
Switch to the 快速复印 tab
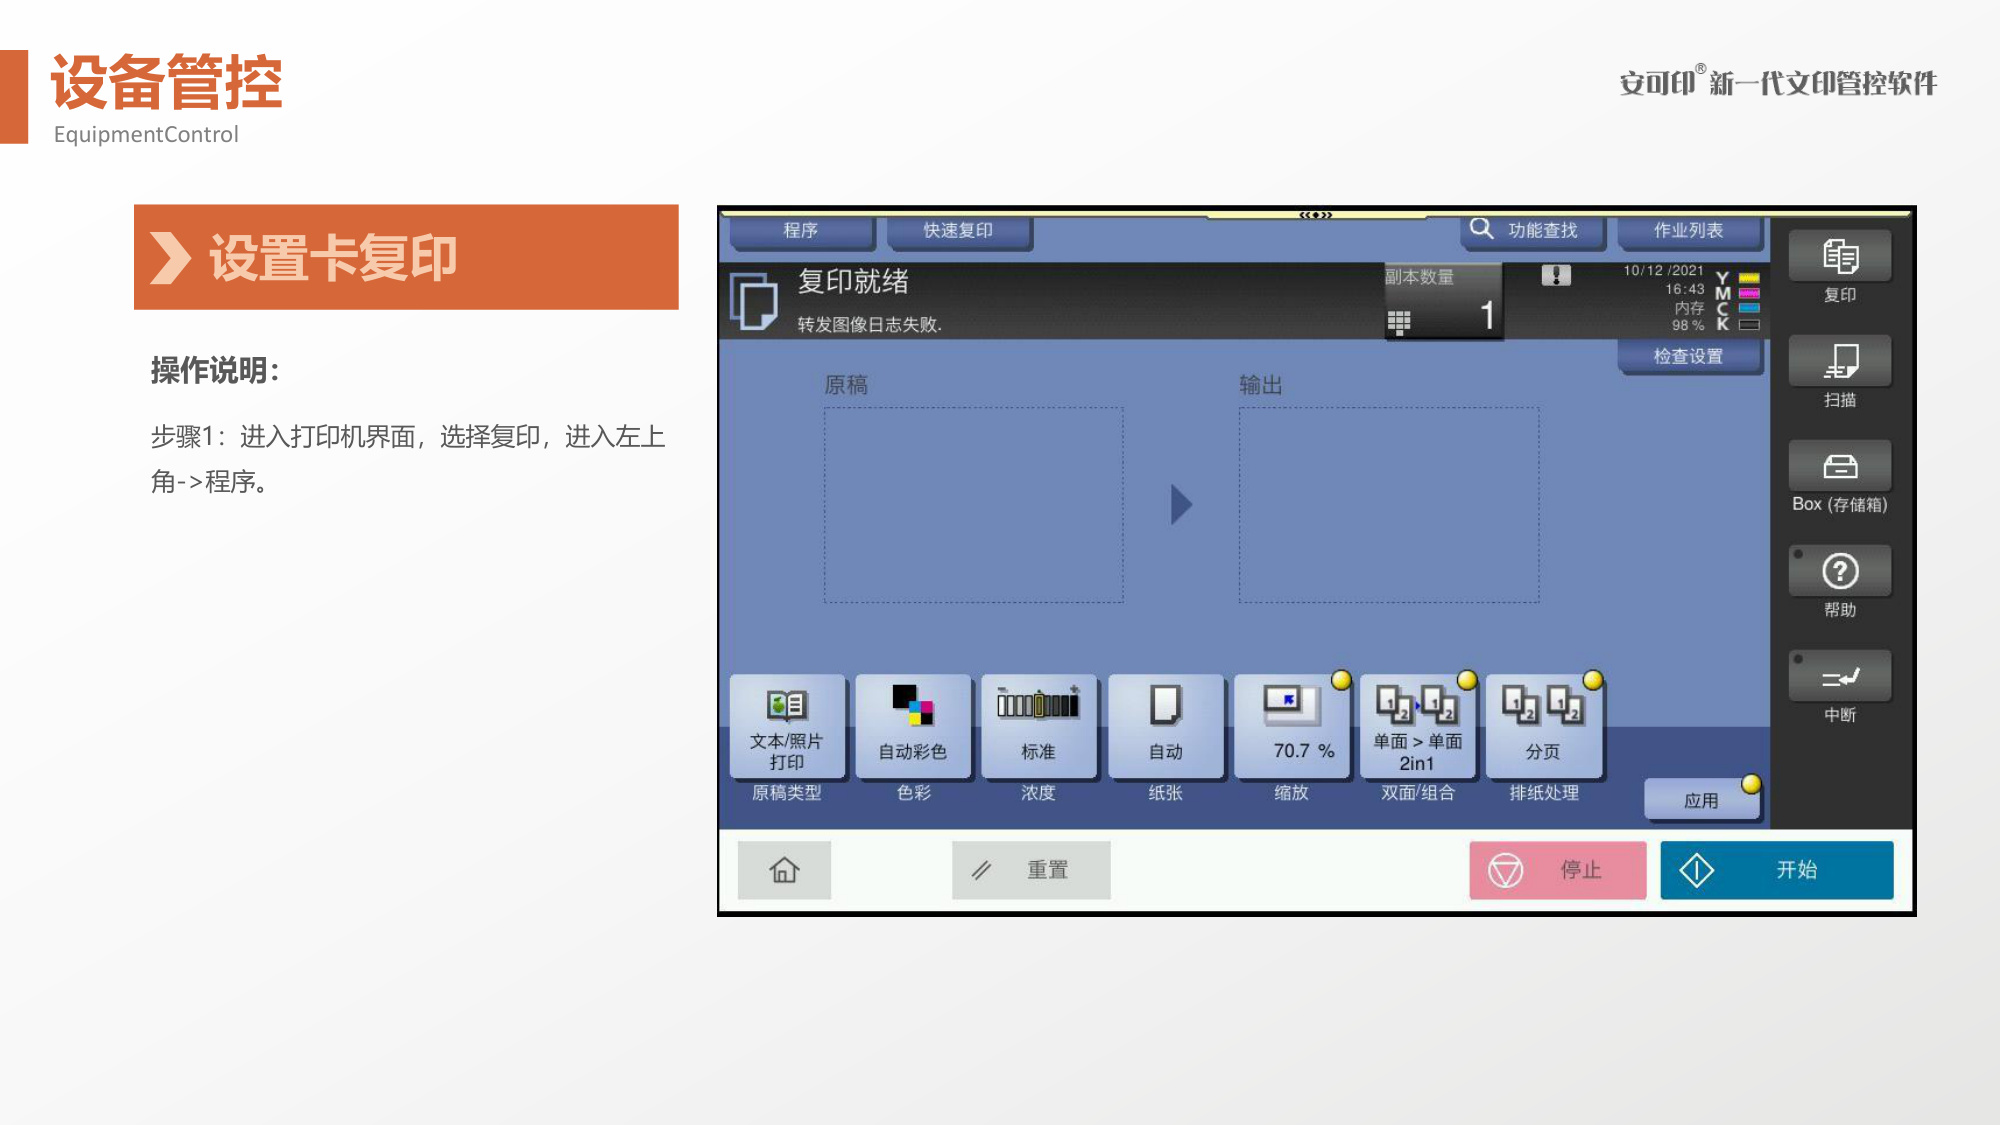point(959,231)
